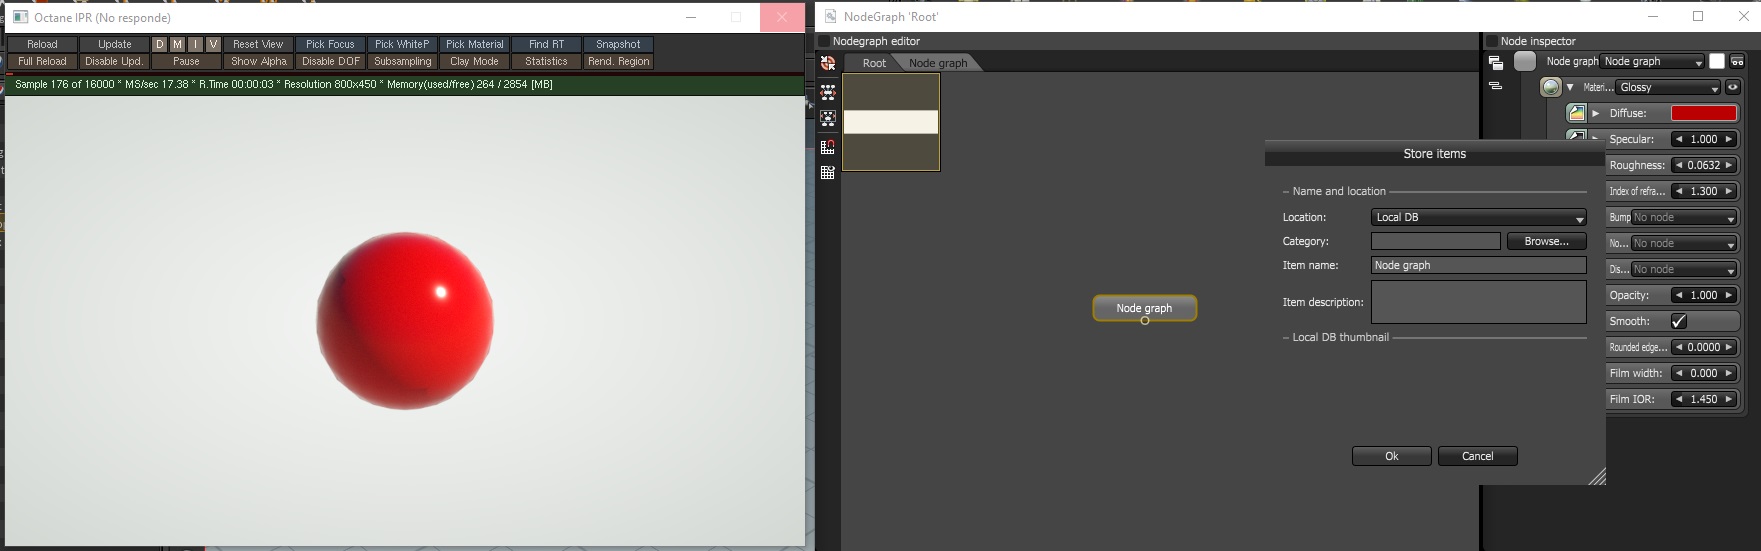Toggle the V render mode button
The image size is (1761, 551).
click(x=213, y=44)
